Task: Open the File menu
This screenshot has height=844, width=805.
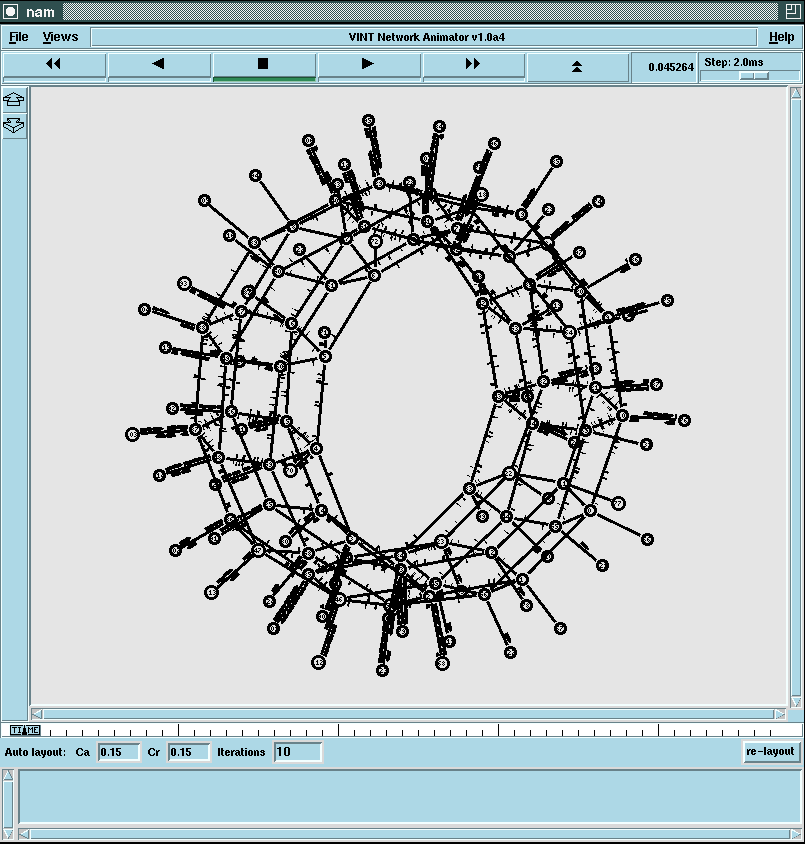Action: [x=18, y=37]
